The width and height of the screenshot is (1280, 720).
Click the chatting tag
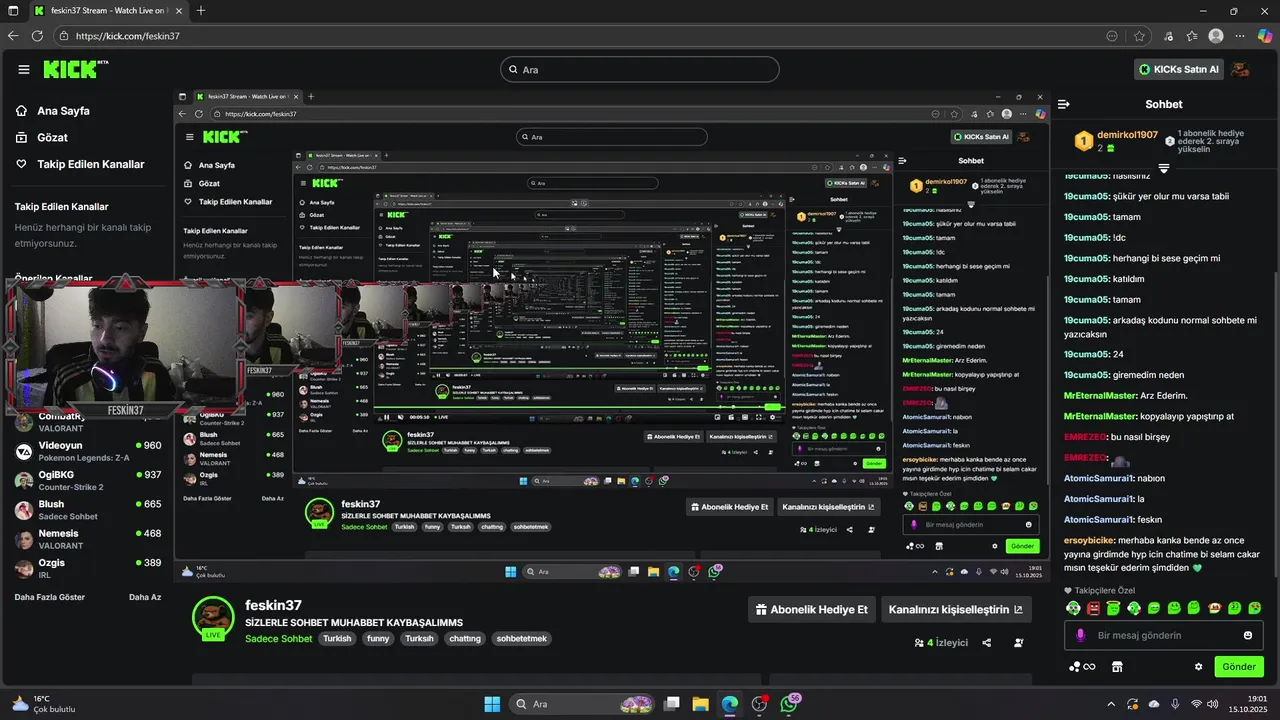point(465,638)
